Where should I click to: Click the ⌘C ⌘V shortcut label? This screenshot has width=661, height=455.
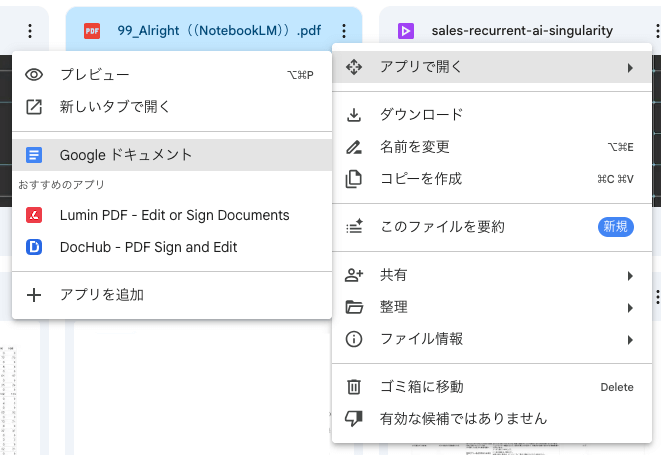pos(615,179)
